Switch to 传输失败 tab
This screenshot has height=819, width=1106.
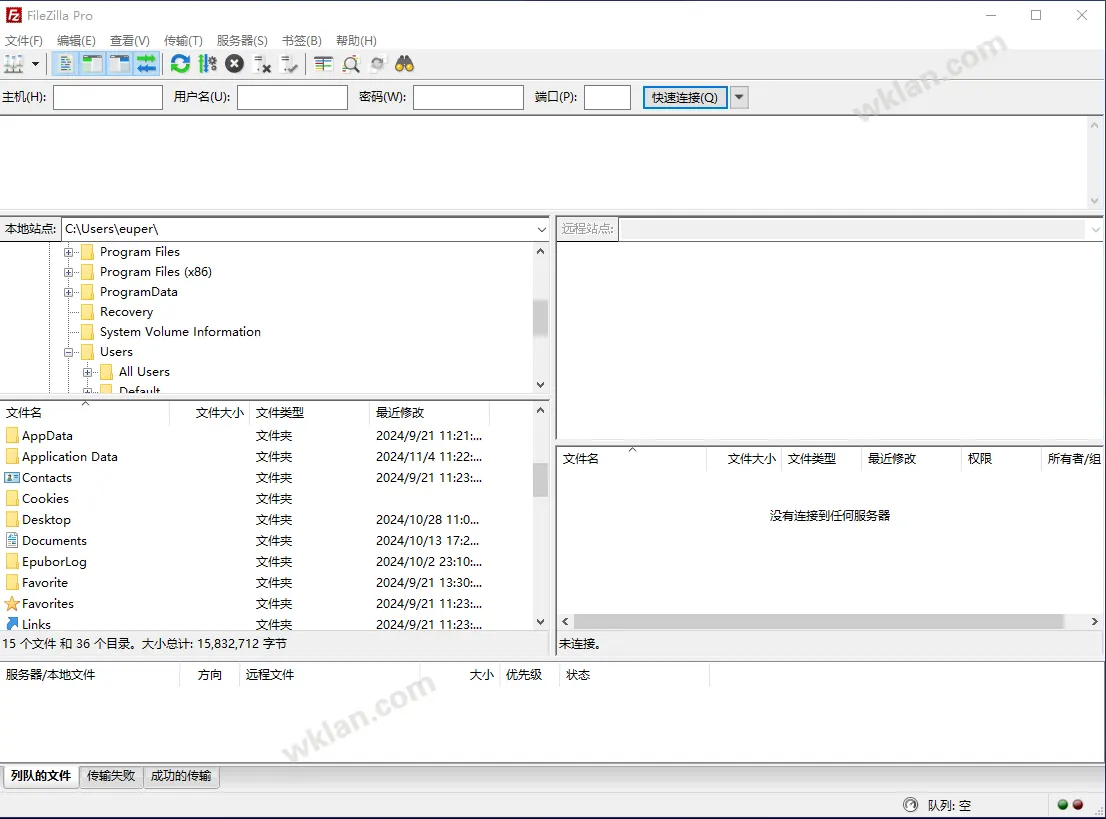(111, 776)
